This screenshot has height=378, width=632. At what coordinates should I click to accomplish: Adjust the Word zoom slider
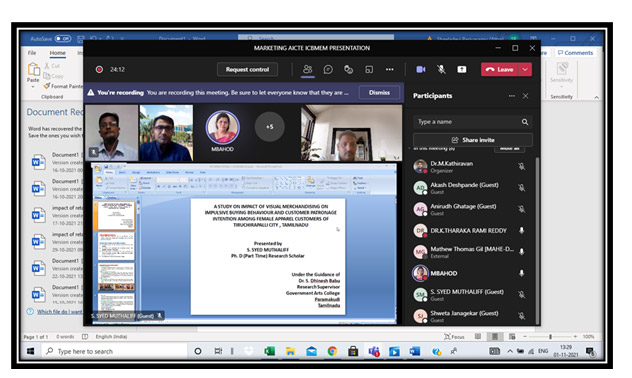550,336
